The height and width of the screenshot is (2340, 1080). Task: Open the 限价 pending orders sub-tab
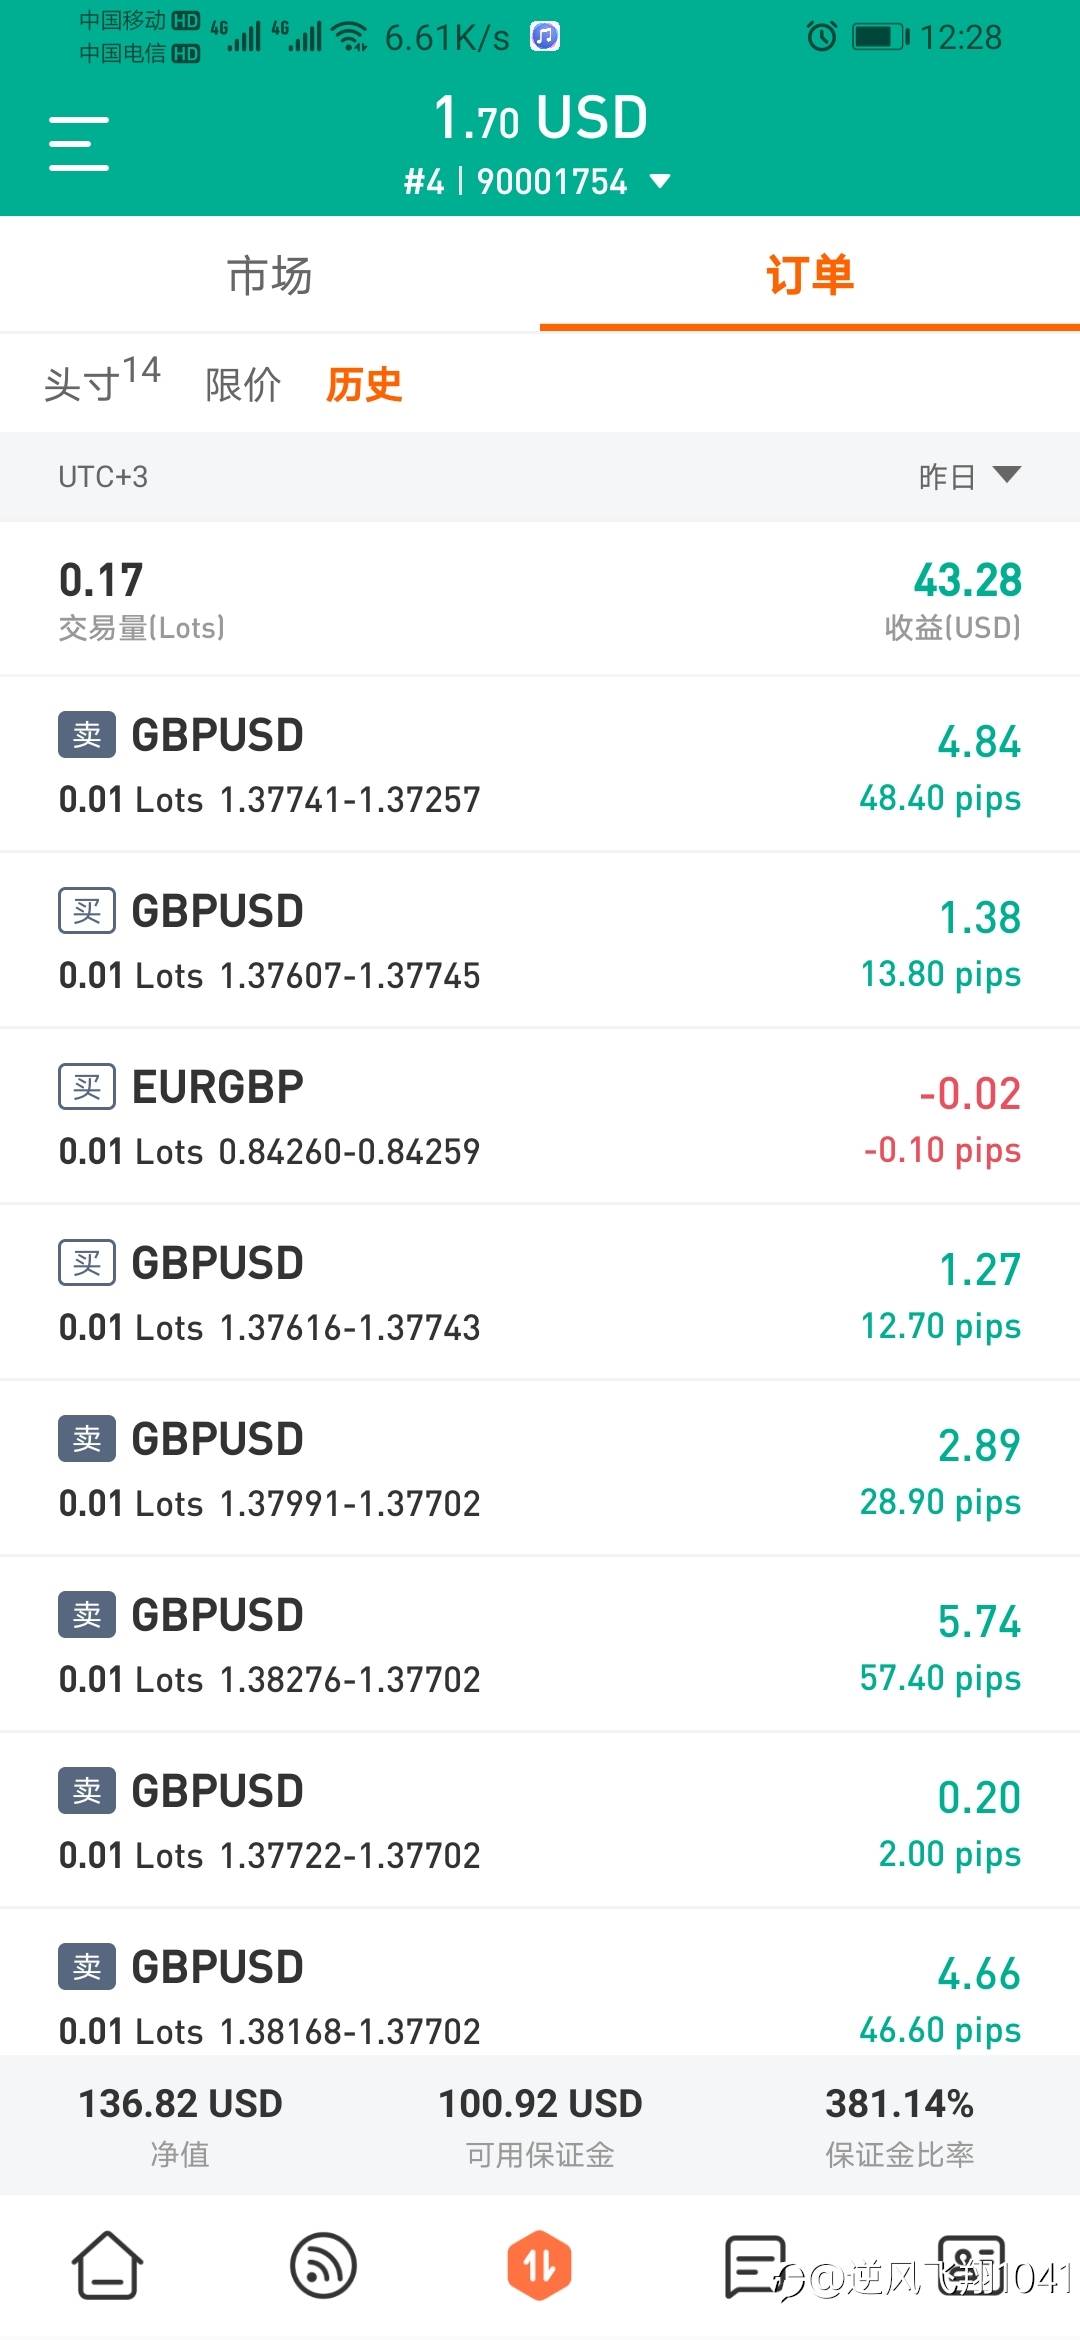click(243, 385)
